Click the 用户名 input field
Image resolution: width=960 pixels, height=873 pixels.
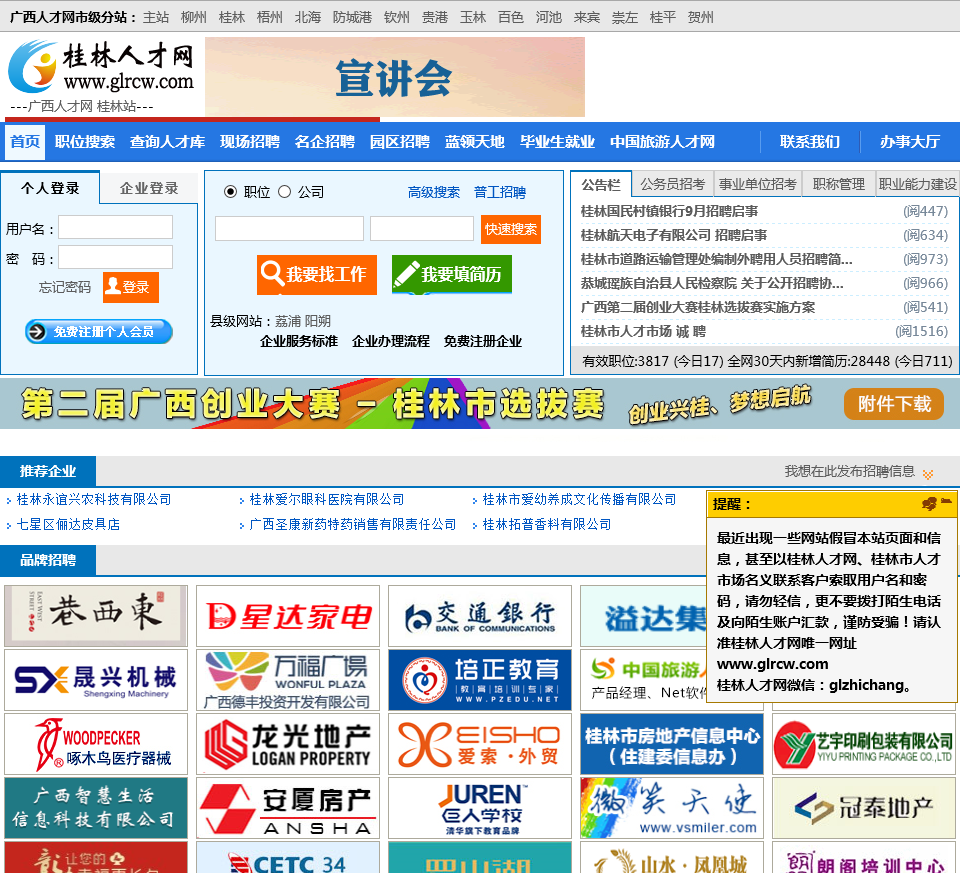(x=115, y=227)
